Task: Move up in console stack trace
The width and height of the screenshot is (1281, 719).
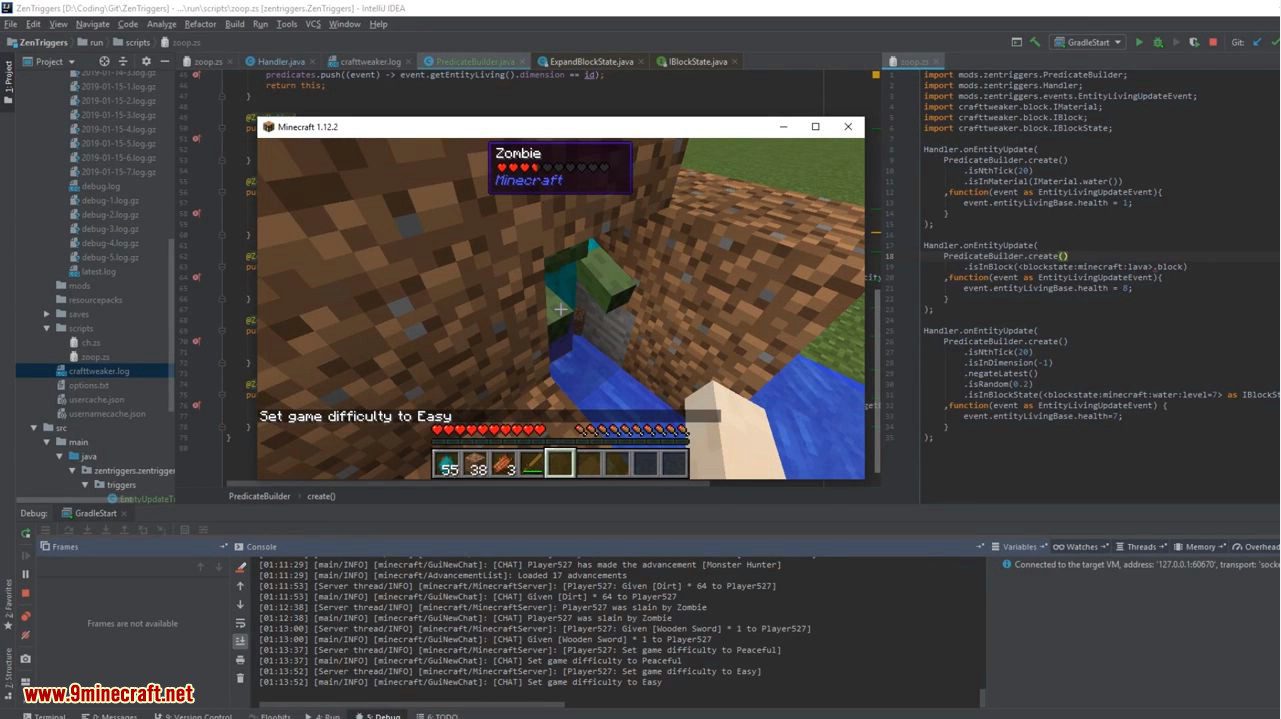Action: (240, 586)
